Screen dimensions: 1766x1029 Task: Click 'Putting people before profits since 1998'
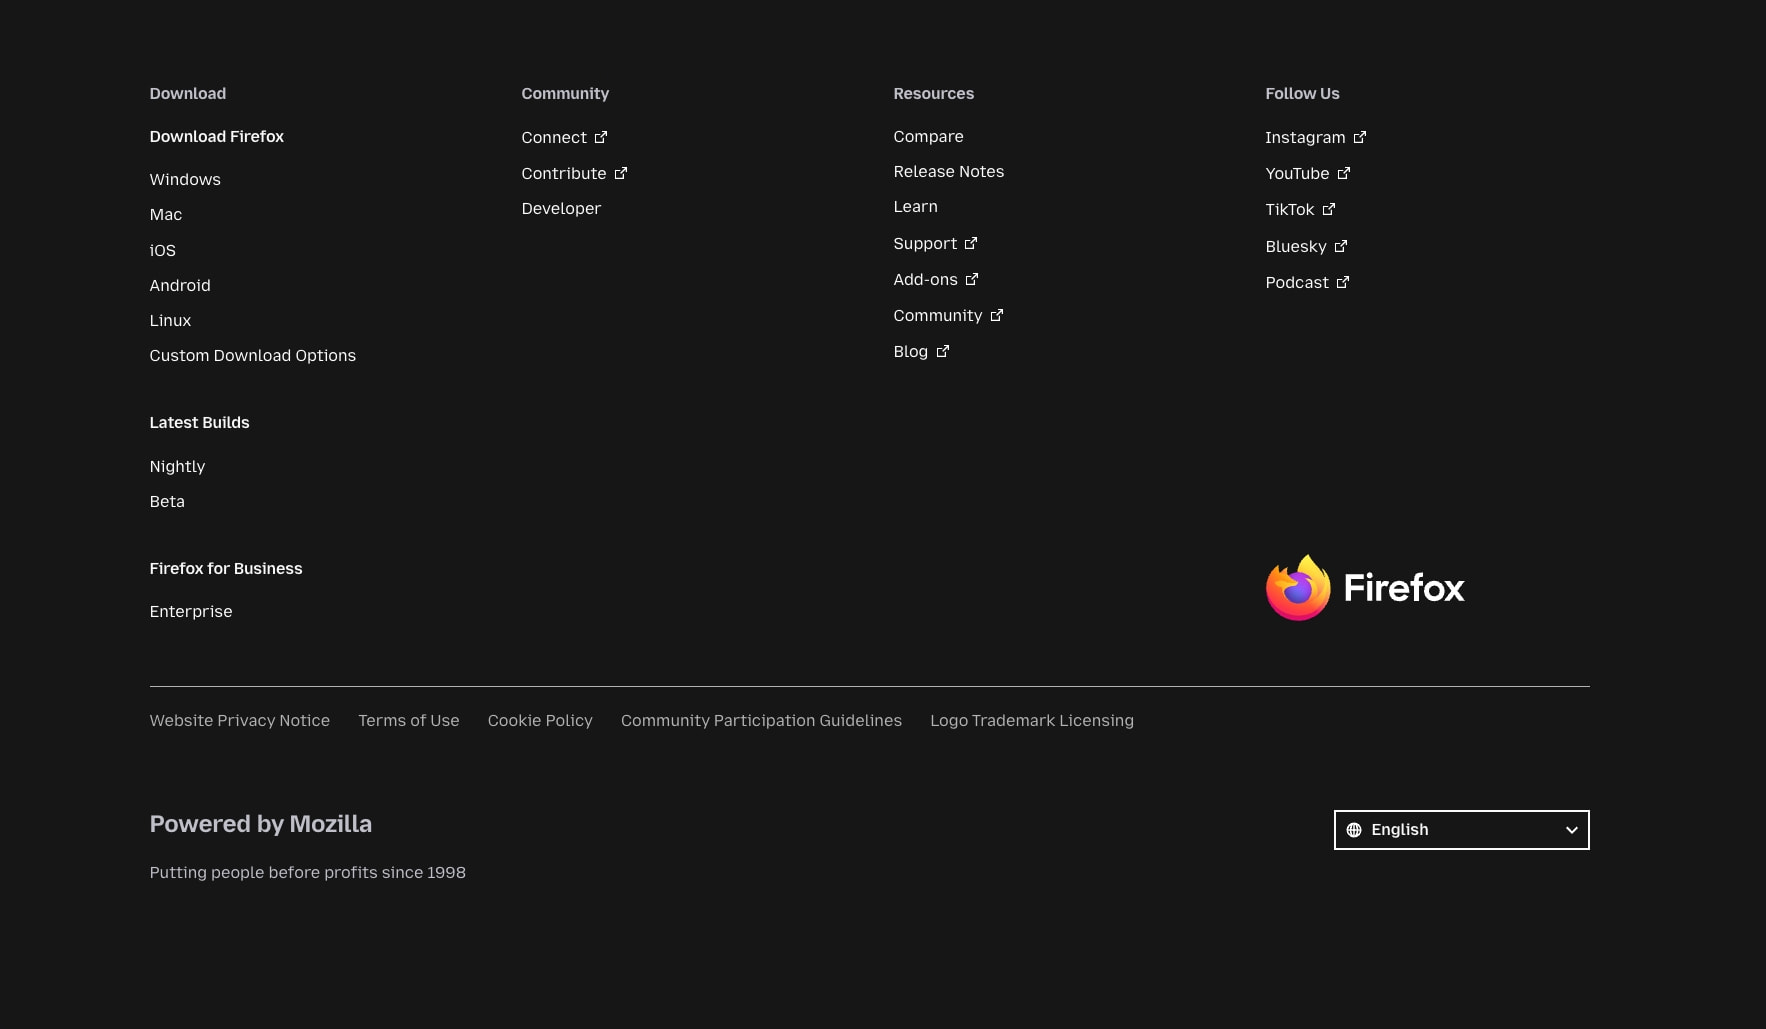click(308, 872)
